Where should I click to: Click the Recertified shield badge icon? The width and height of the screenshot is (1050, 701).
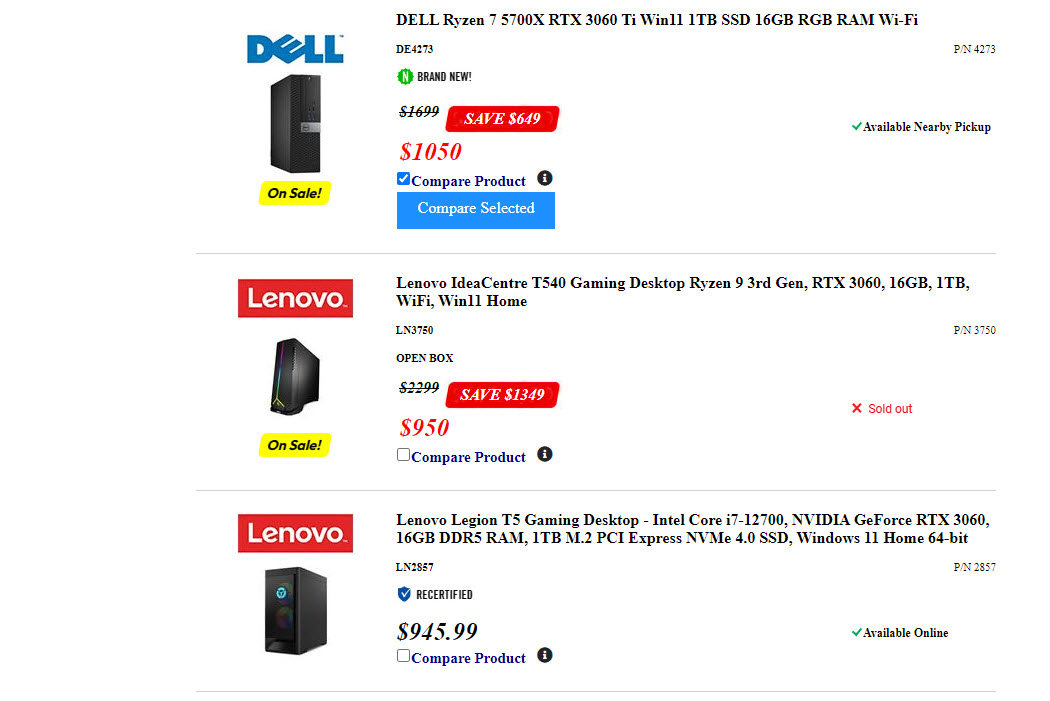[x=404, y=594]
